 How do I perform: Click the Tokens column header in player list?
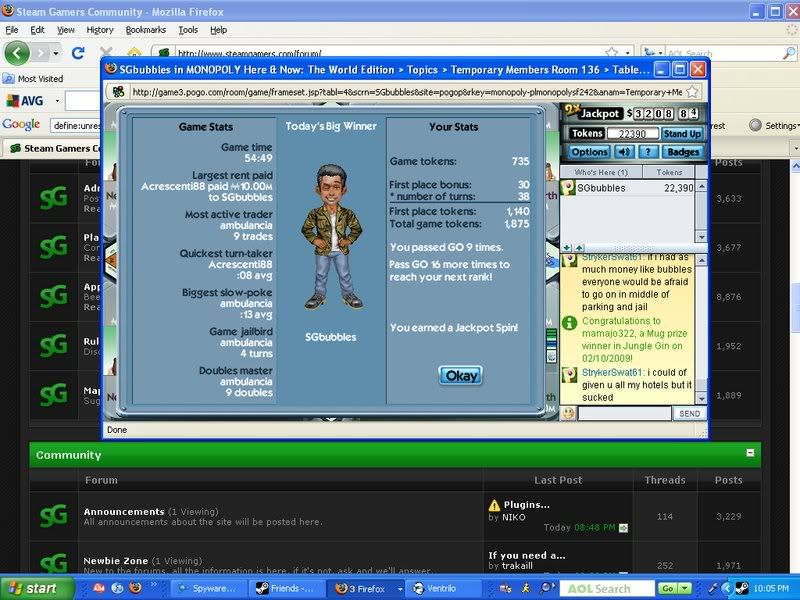pos(669,172)
